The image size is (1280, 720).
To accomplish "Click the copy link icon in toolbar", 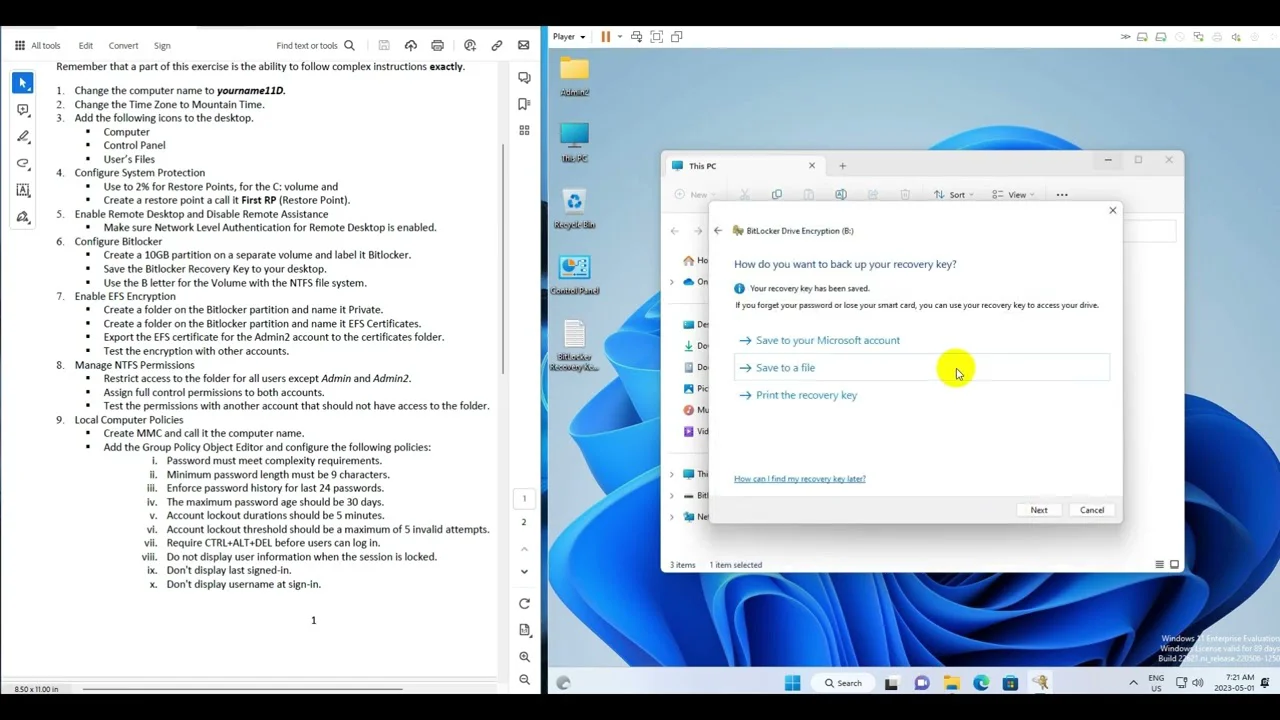I will coord(496,45).
